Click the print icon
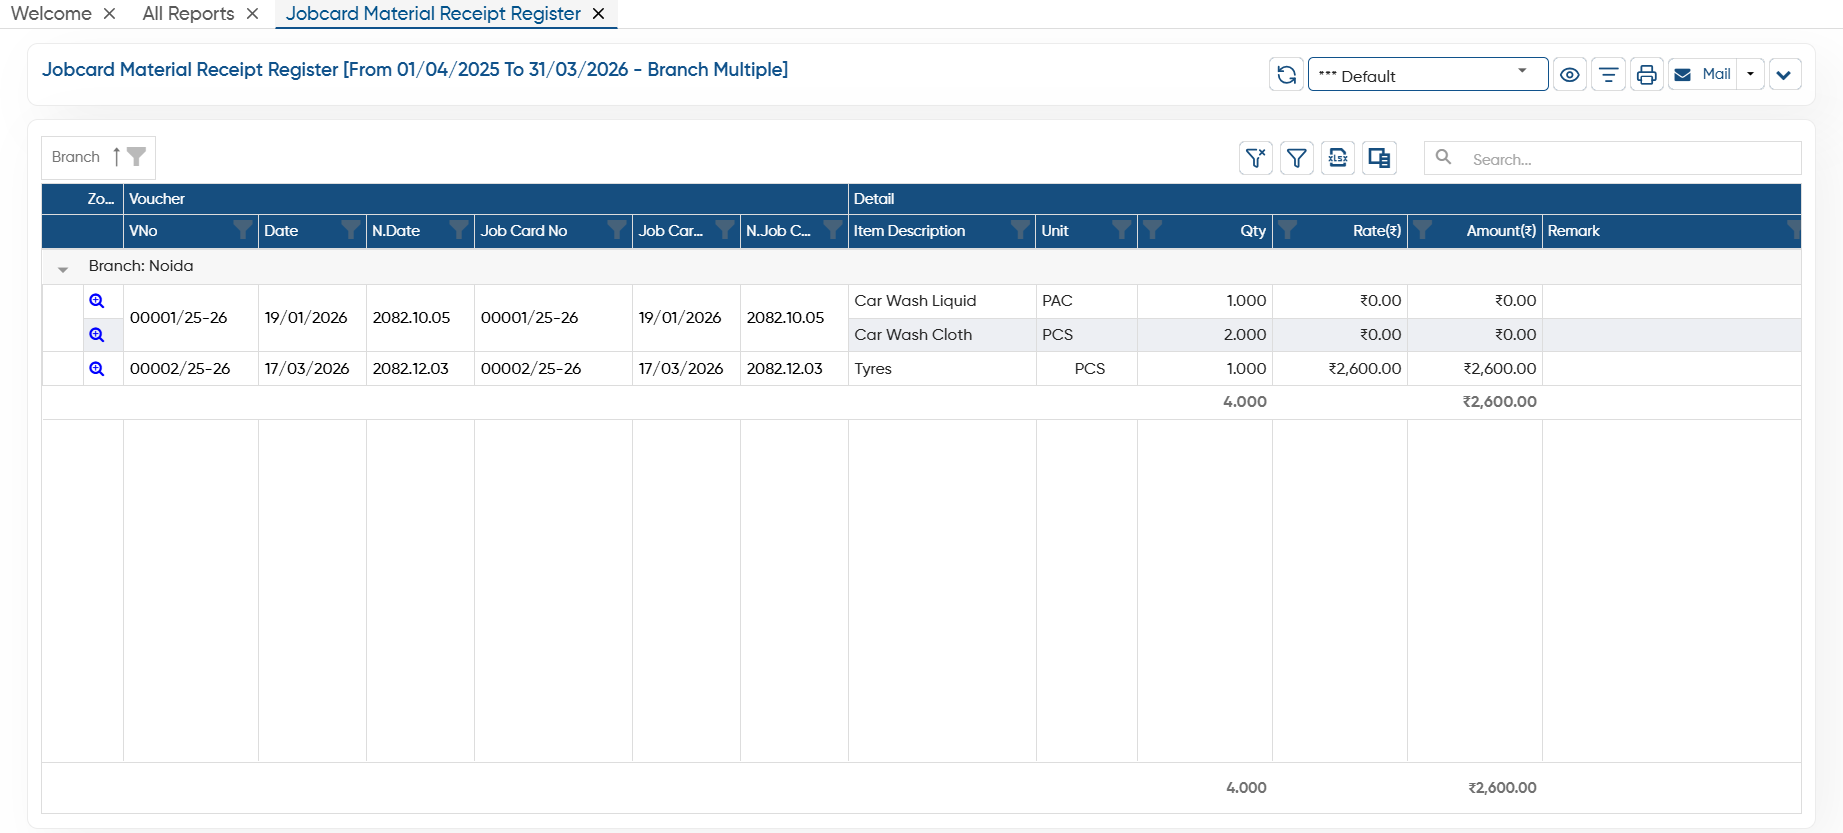Viewport: 1843px width, 833px height. 1646,75
